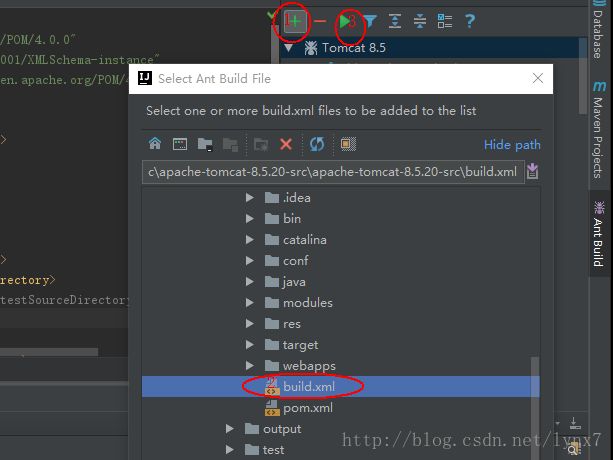Select the Tomcat 8.5 build entry

[432, 48]
